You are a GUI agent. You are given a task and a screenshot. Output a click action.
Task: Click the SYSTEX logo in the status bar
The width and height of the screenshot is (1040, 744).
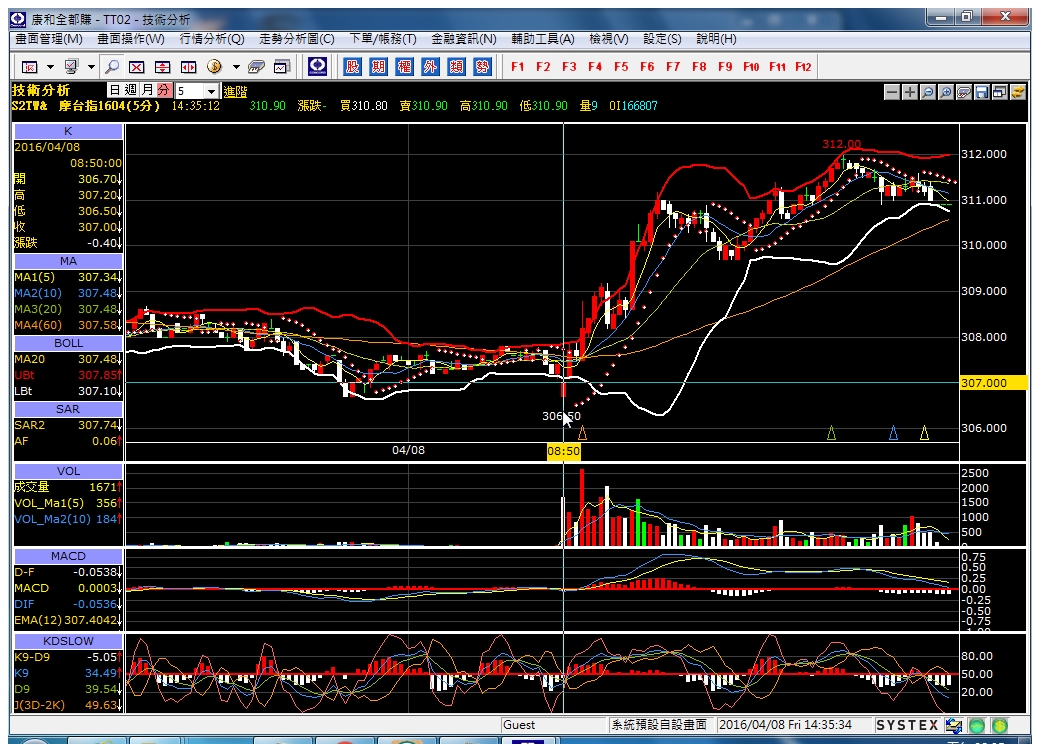(x=907, y=725)
